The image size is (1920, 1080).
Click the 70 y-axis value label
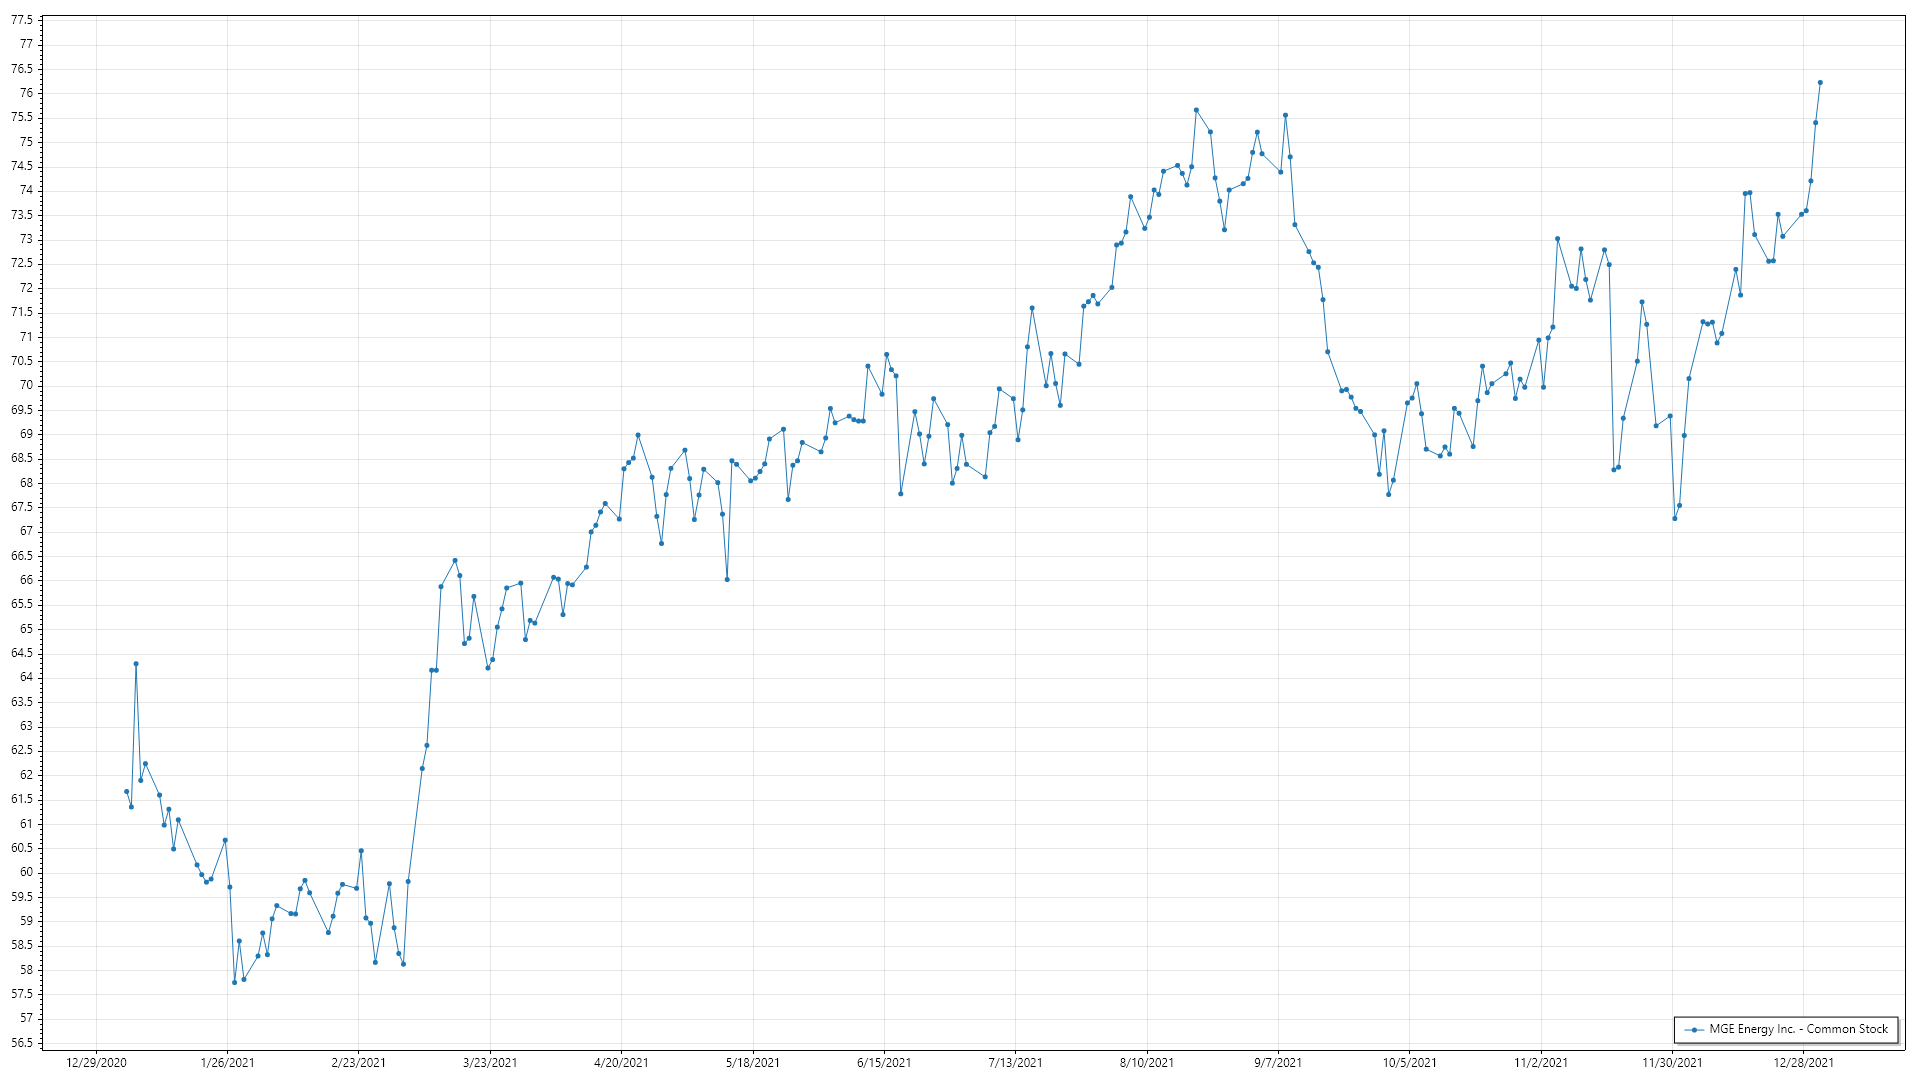tap(27, 386)
